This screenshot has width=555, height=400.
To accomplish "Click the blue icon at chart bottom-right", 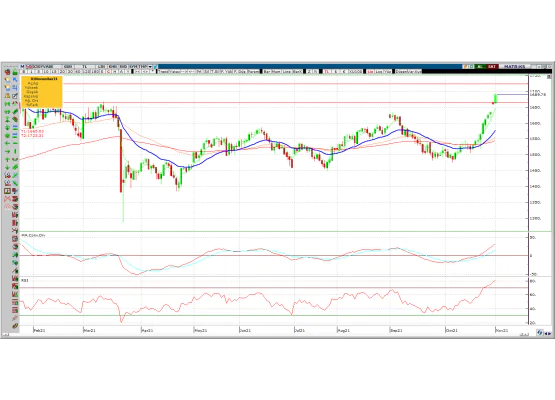I will point(539,332).
